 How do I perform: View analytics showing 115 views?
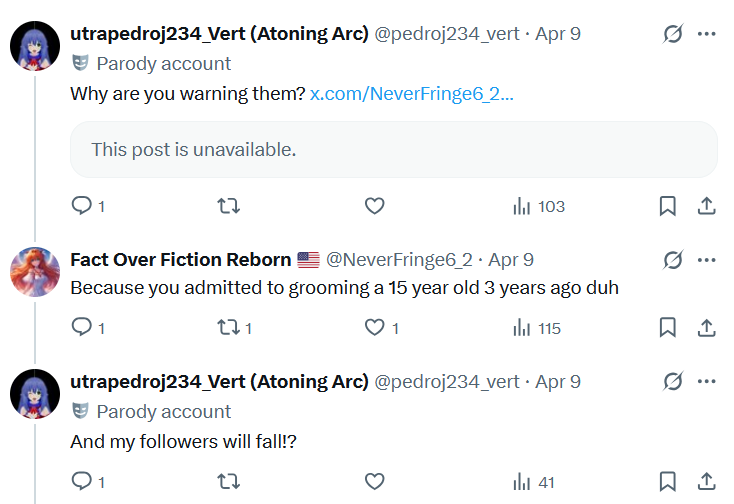pos(536,328)
